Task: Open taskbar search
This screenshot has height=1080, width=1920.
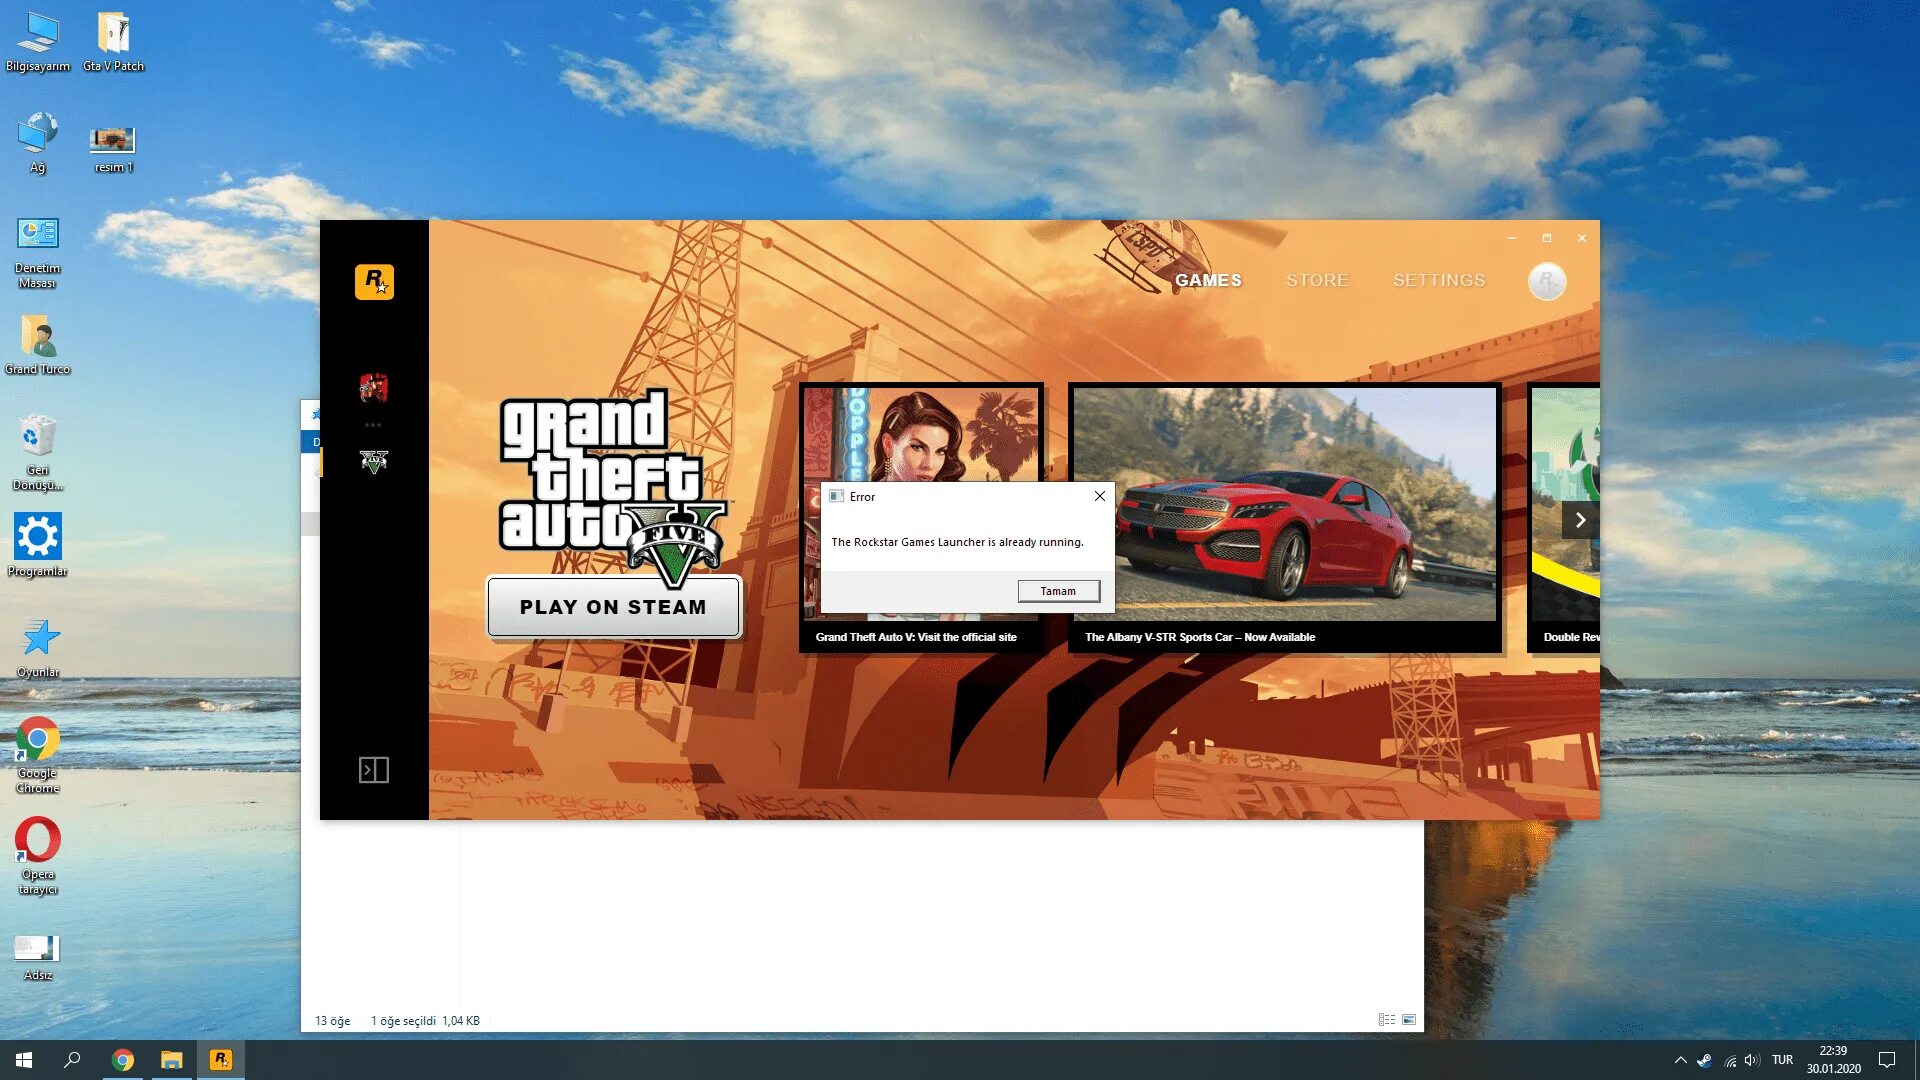Action: coord(72,1060)
